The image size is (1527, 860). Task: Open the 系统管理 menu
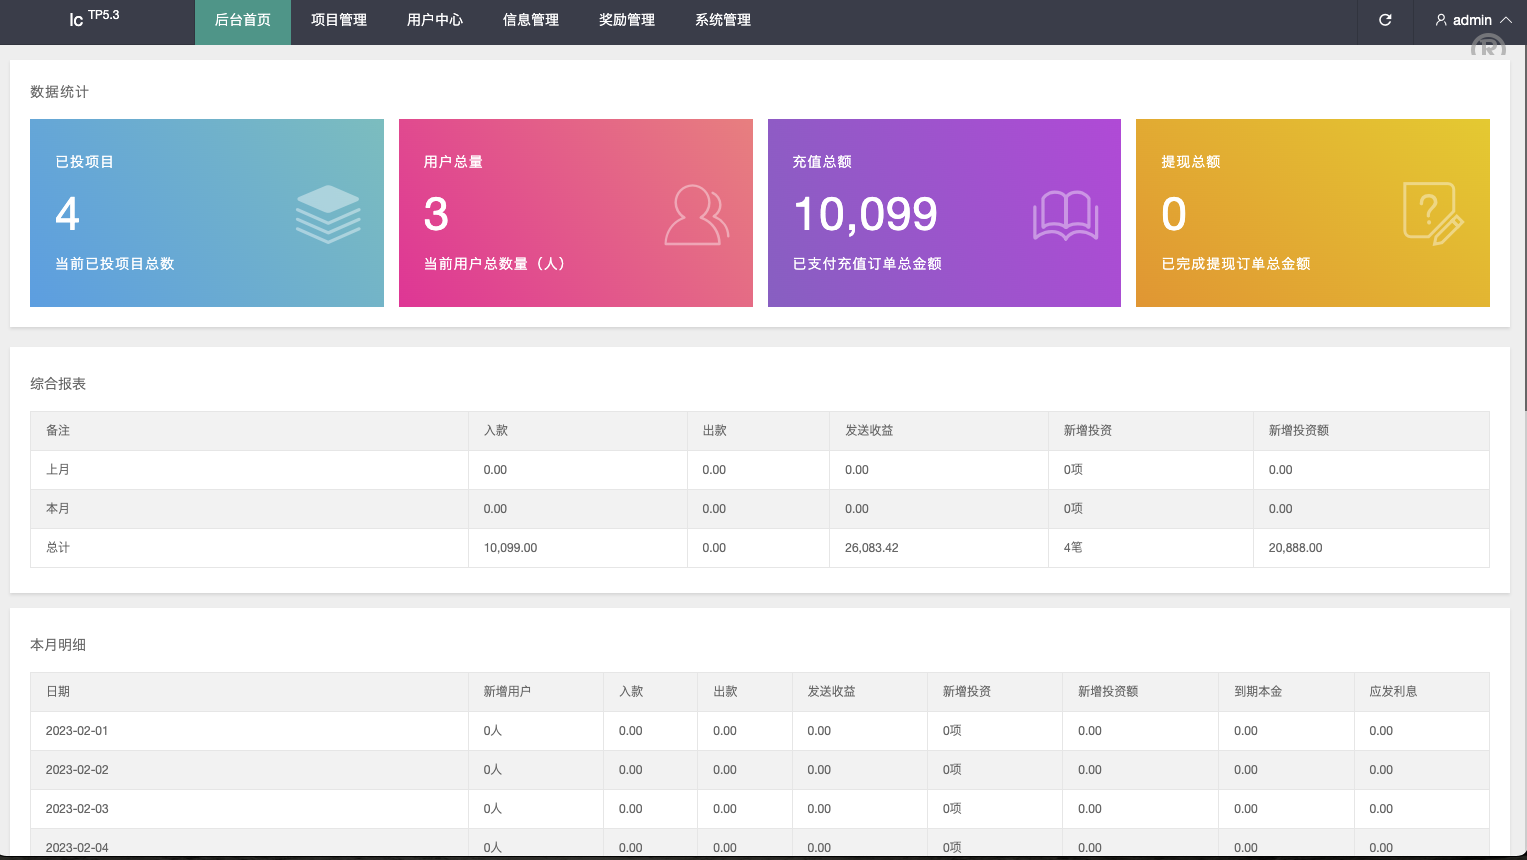(x=723, y=20)
